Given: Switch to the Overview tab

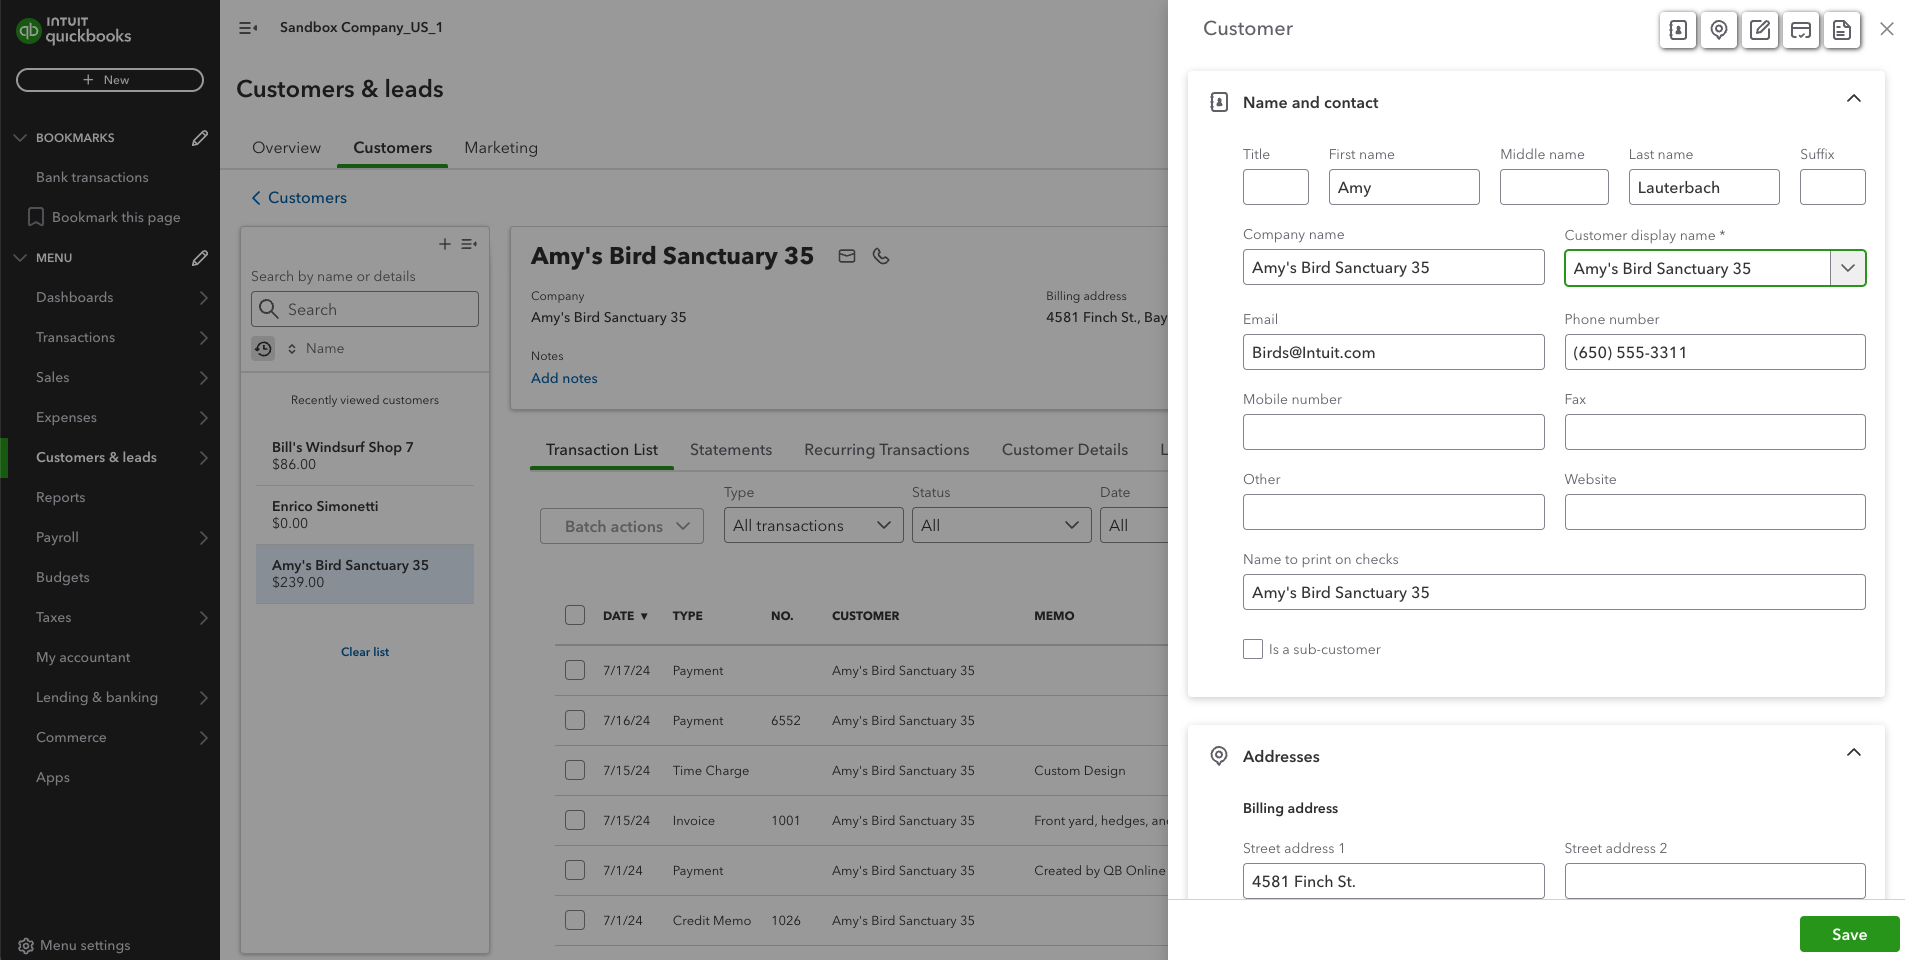Looking at the screenshot, I should click(286, 148).
